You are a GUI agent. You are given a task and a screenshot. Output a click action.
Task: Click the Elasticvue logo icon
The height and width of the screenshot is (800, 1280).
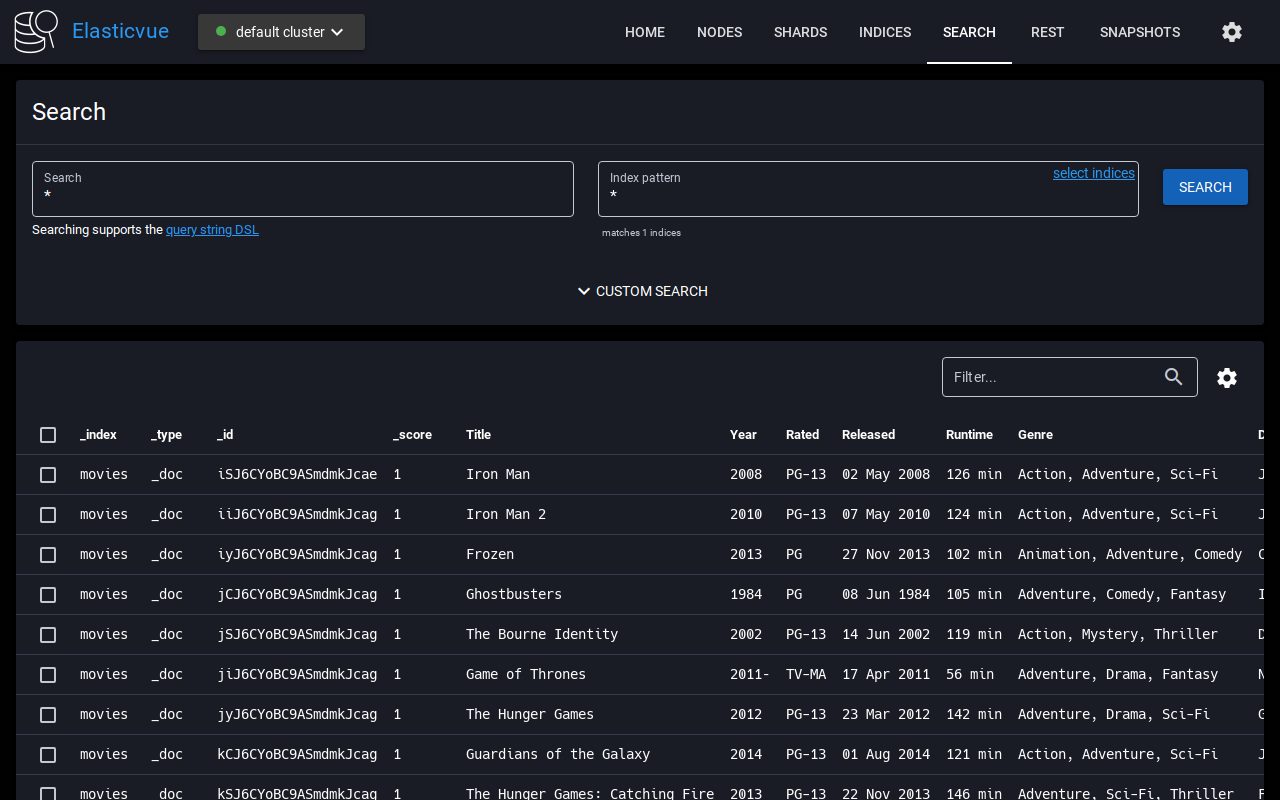tap(36, 32)
